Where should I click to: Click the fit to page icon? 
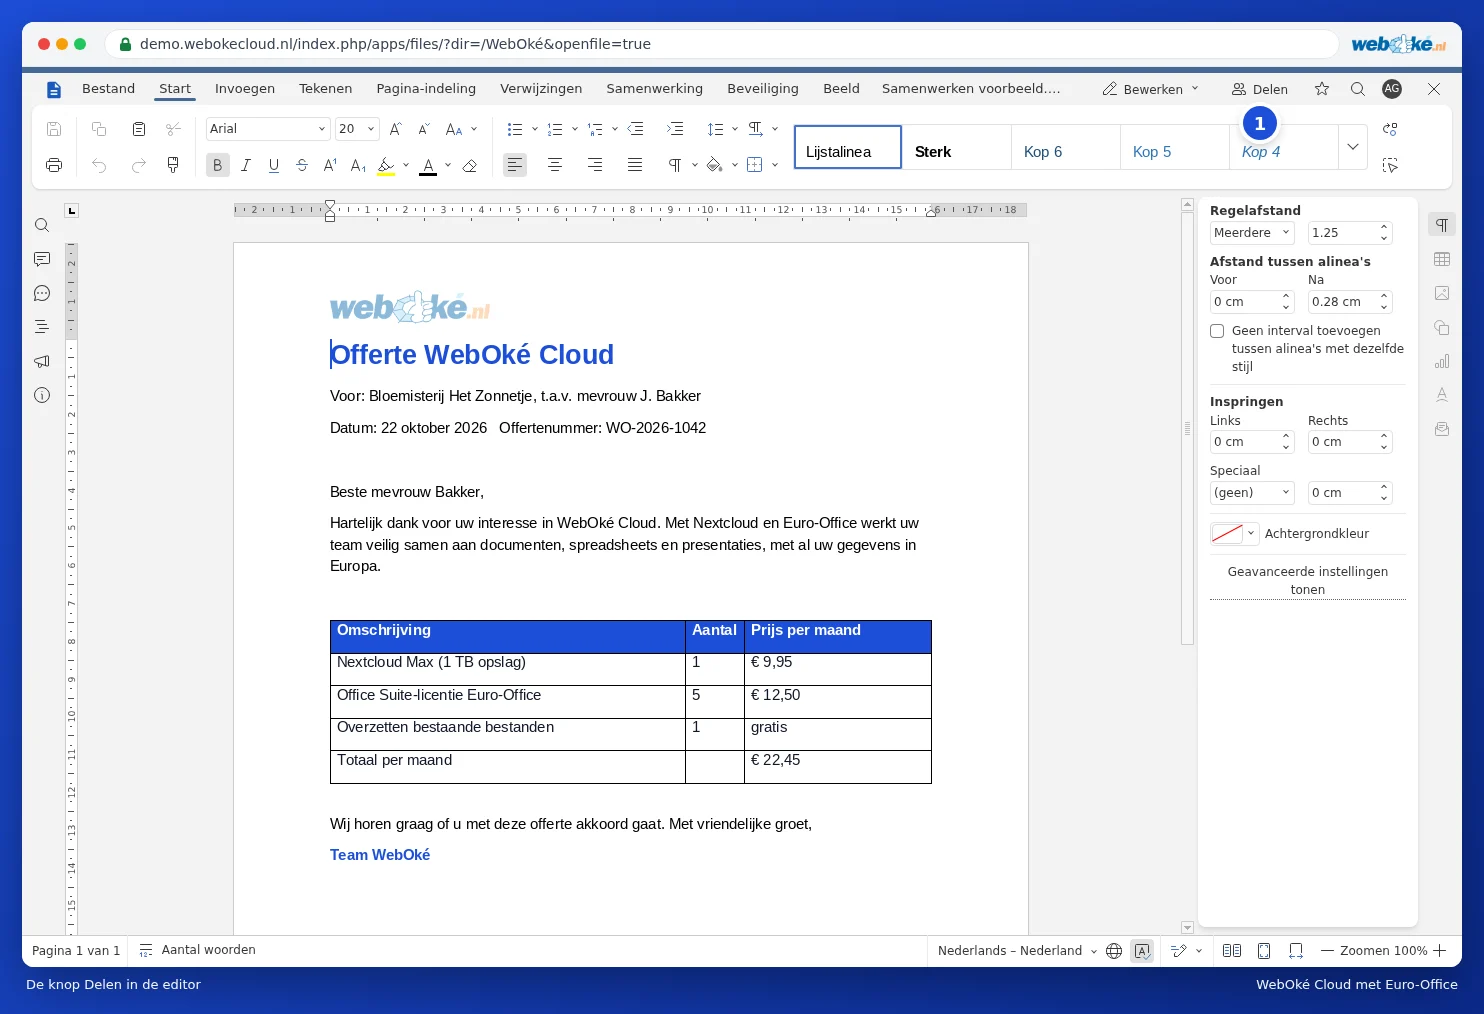1264,951
